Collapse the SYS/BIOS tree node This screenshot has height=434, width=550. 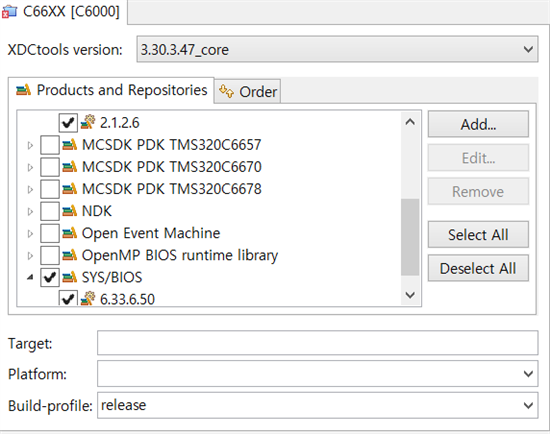click(x=30, y=278)
